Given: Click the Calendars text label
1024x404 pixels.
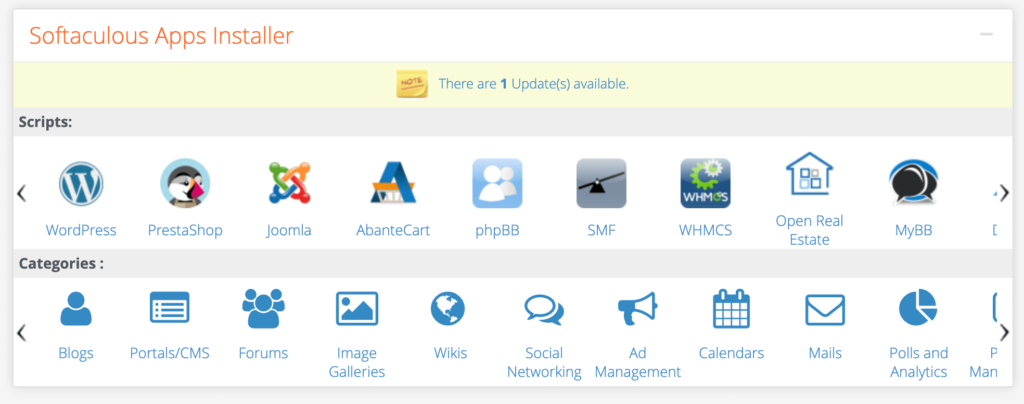Looking at the screenshot, I should point(731,353).
